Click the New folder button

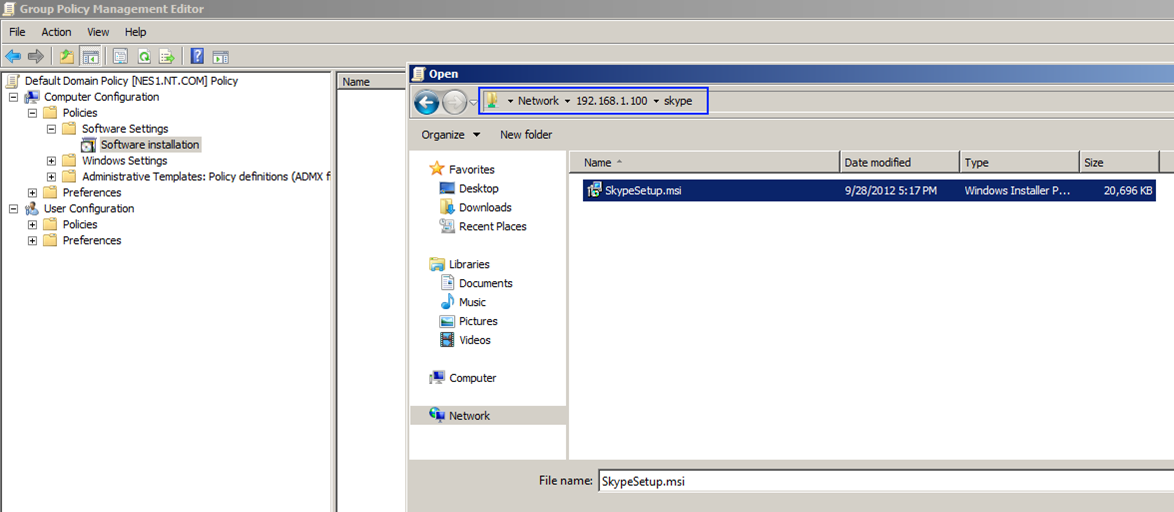(526, 135)
